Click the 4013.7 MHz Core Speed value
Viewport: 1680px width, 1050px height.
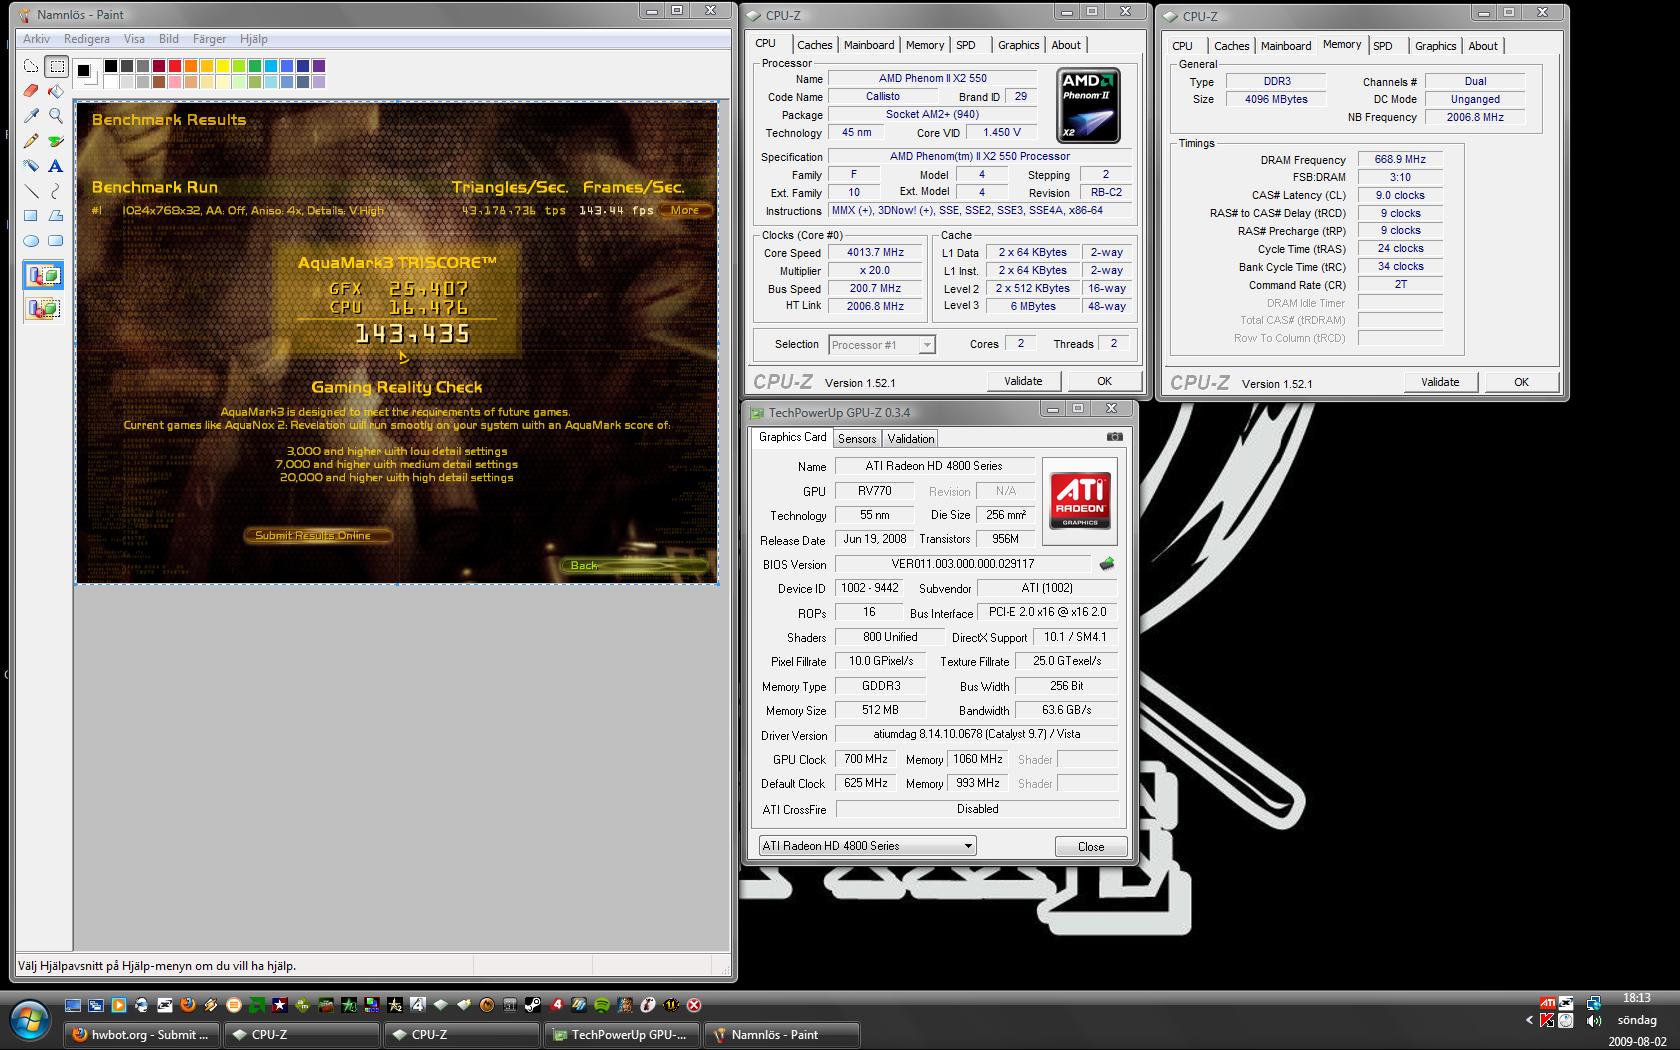click(x=875, y=252)
